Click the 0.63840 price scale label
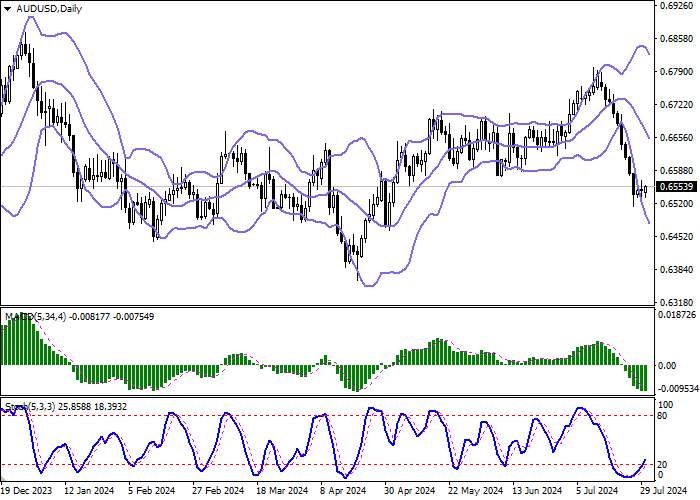Screen dimensions: 700x500 click(x=677, y=270)
